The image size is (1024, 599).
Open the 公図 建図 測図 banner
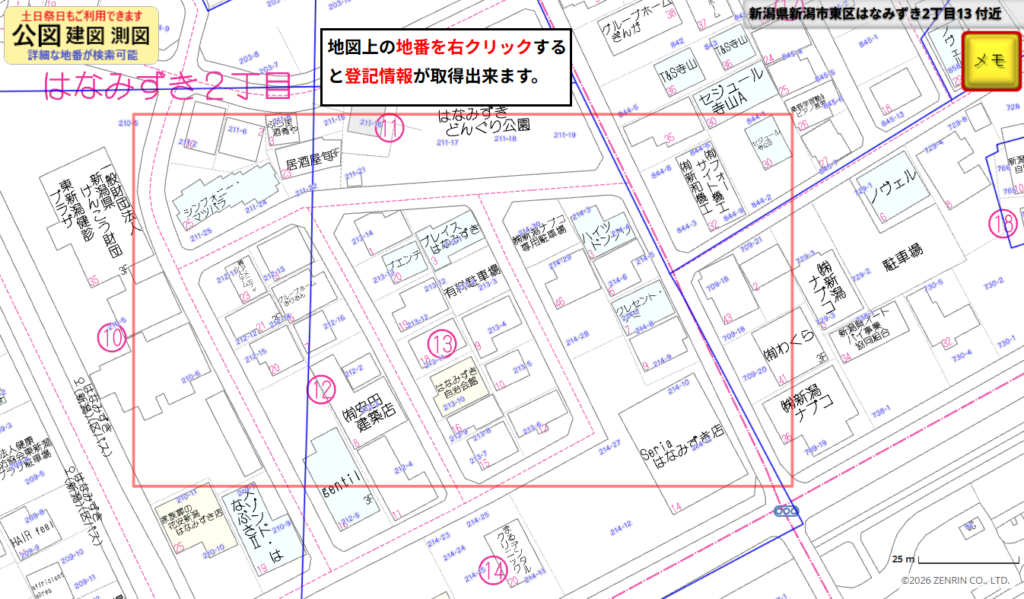point(81,36)
